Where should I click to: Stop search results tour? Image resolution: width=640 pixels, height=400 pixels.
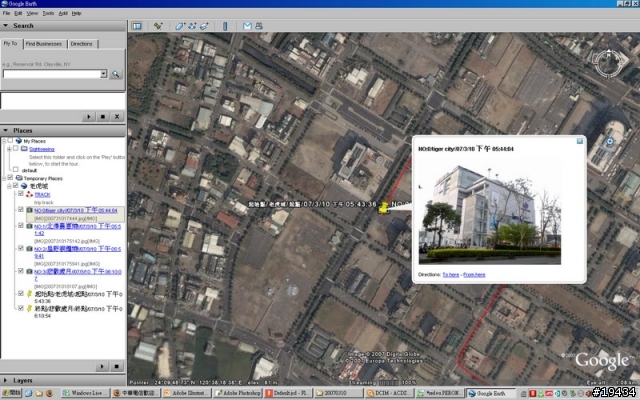[x=102, y=117]
